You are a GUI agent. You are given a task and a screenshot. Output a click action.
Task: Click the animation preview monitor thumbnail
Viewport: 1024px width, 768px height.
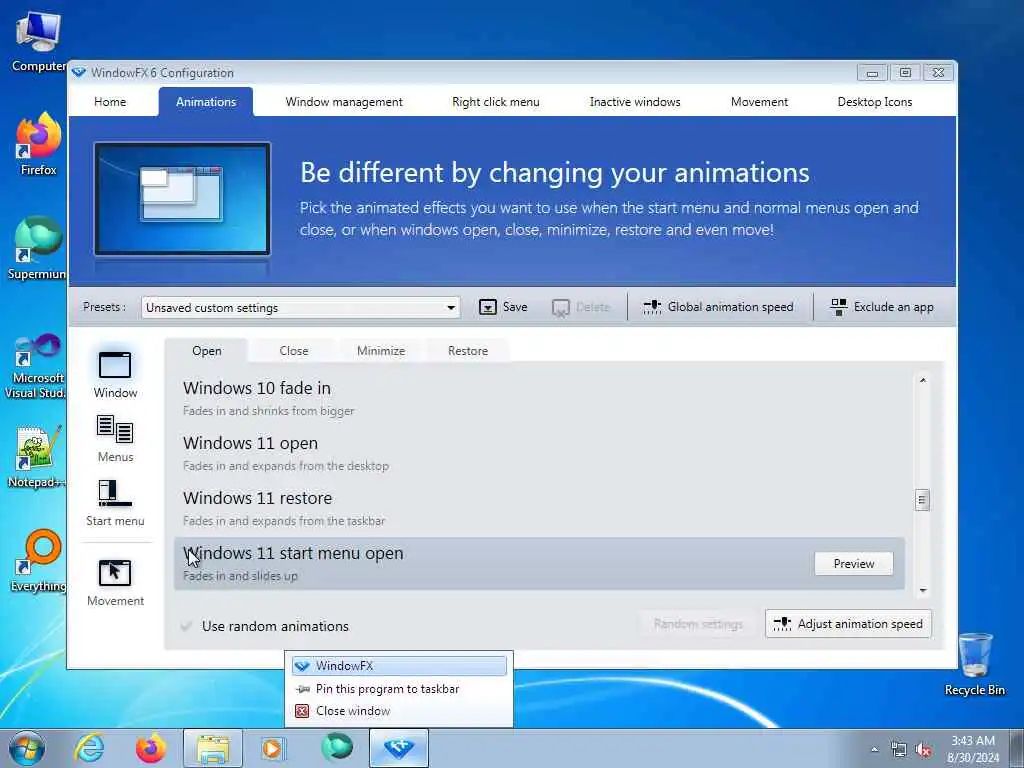(x=182, y=199)
